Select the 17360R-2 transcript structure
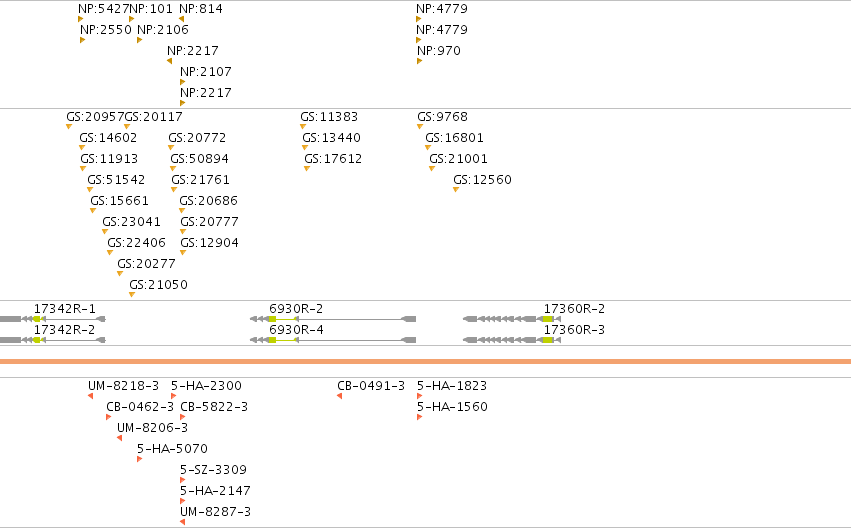851x528 pixels. tap(512, 319)
